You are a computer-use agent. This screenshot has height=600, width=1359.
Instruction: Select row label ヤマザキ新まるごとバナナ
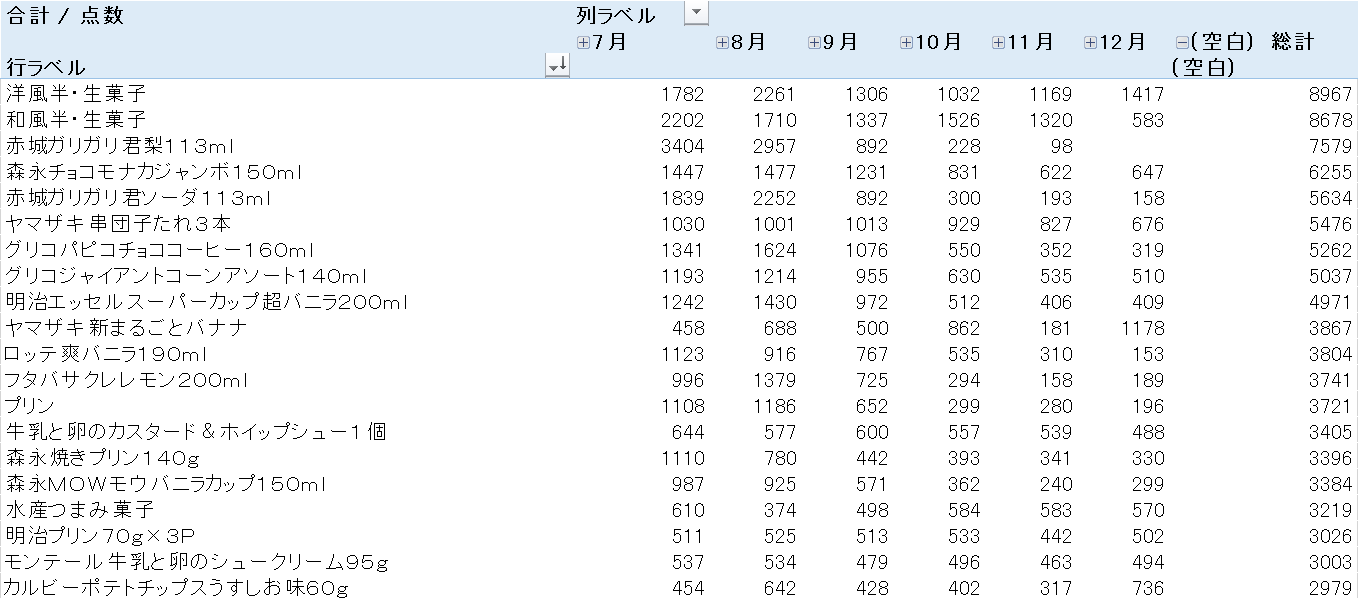126,328
